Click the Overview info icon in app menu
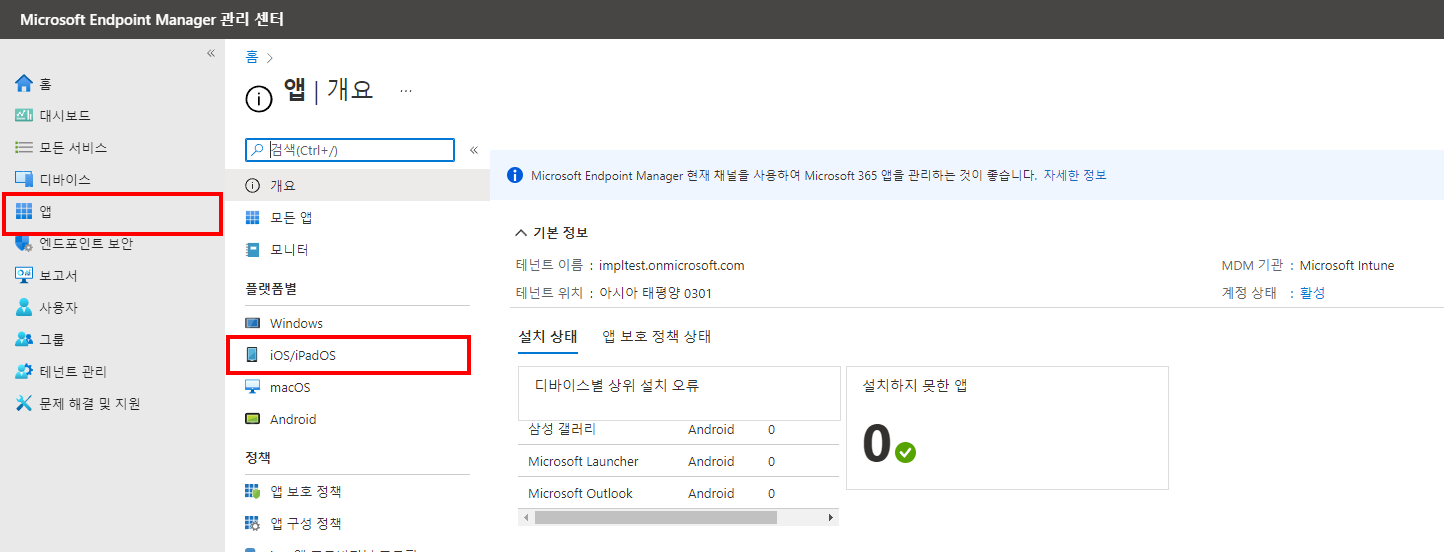1444x552 pixels. [x=253, y=186]
